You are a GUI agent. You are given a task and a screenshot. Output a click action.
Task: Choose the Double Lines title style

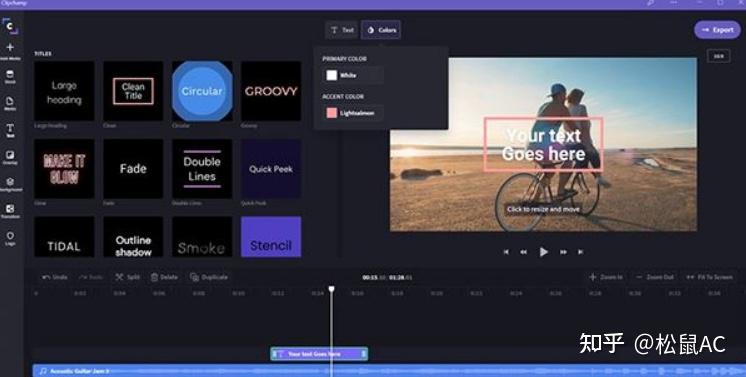(202, 169)
